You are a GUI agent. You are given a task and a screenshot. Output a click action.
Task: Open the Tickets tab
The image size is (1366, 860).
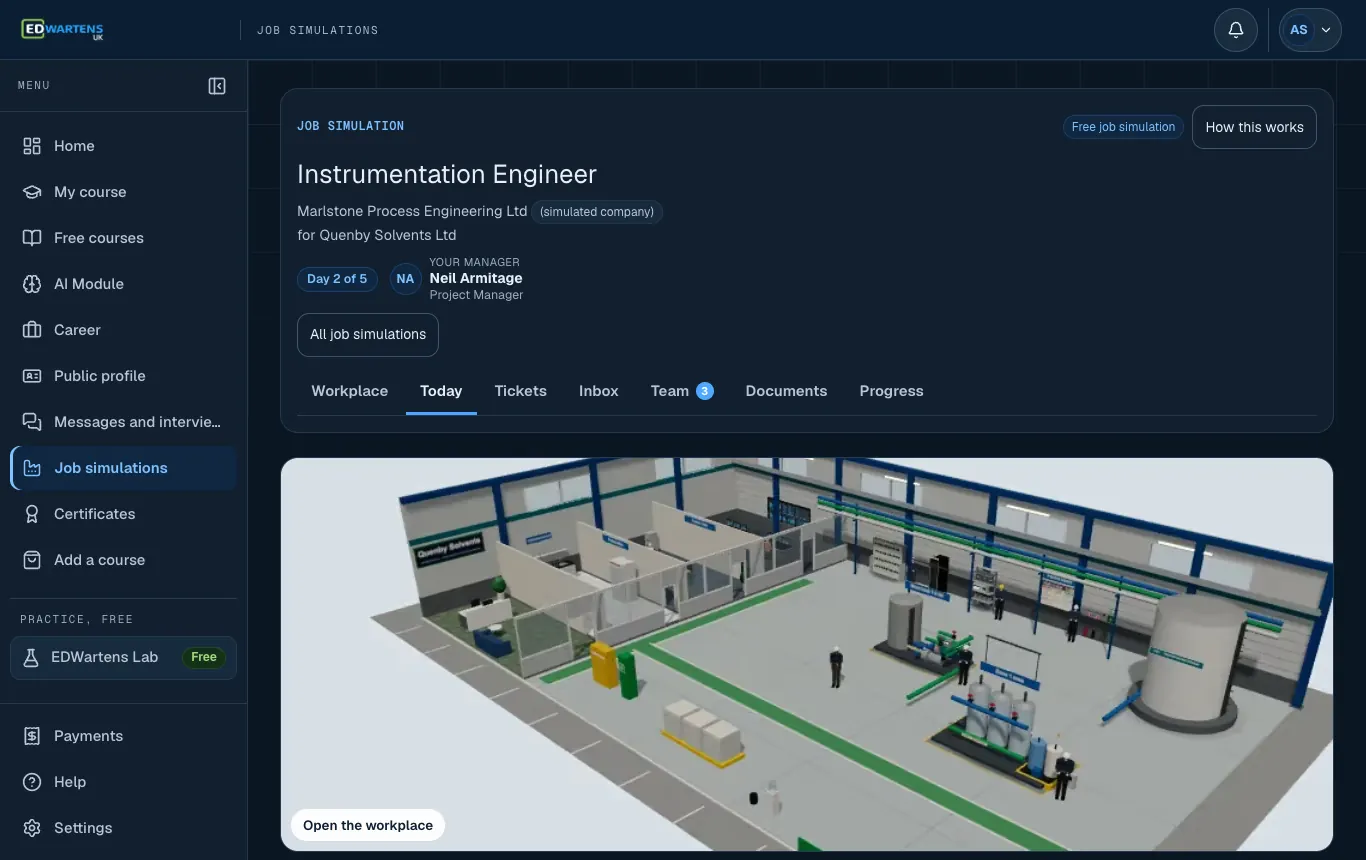pos(521,391)
